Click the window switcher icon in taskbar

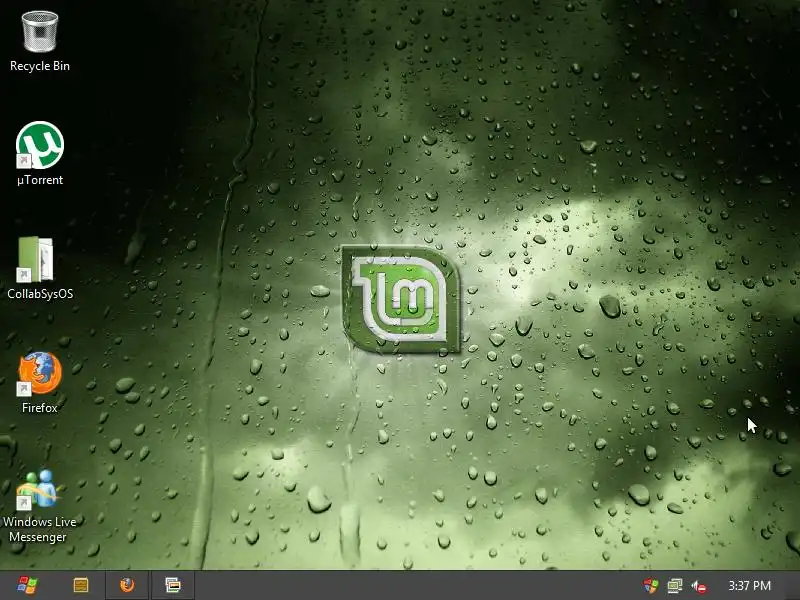(x=173, y=585)
